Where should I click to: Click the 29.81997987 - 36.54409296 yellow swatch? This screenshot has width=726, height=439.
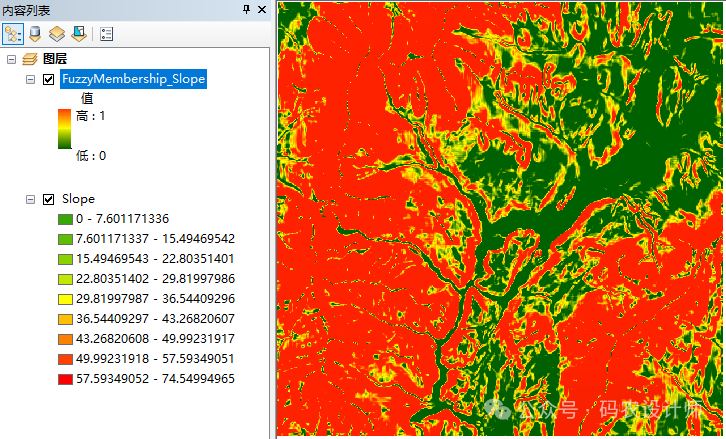point(66,299)
